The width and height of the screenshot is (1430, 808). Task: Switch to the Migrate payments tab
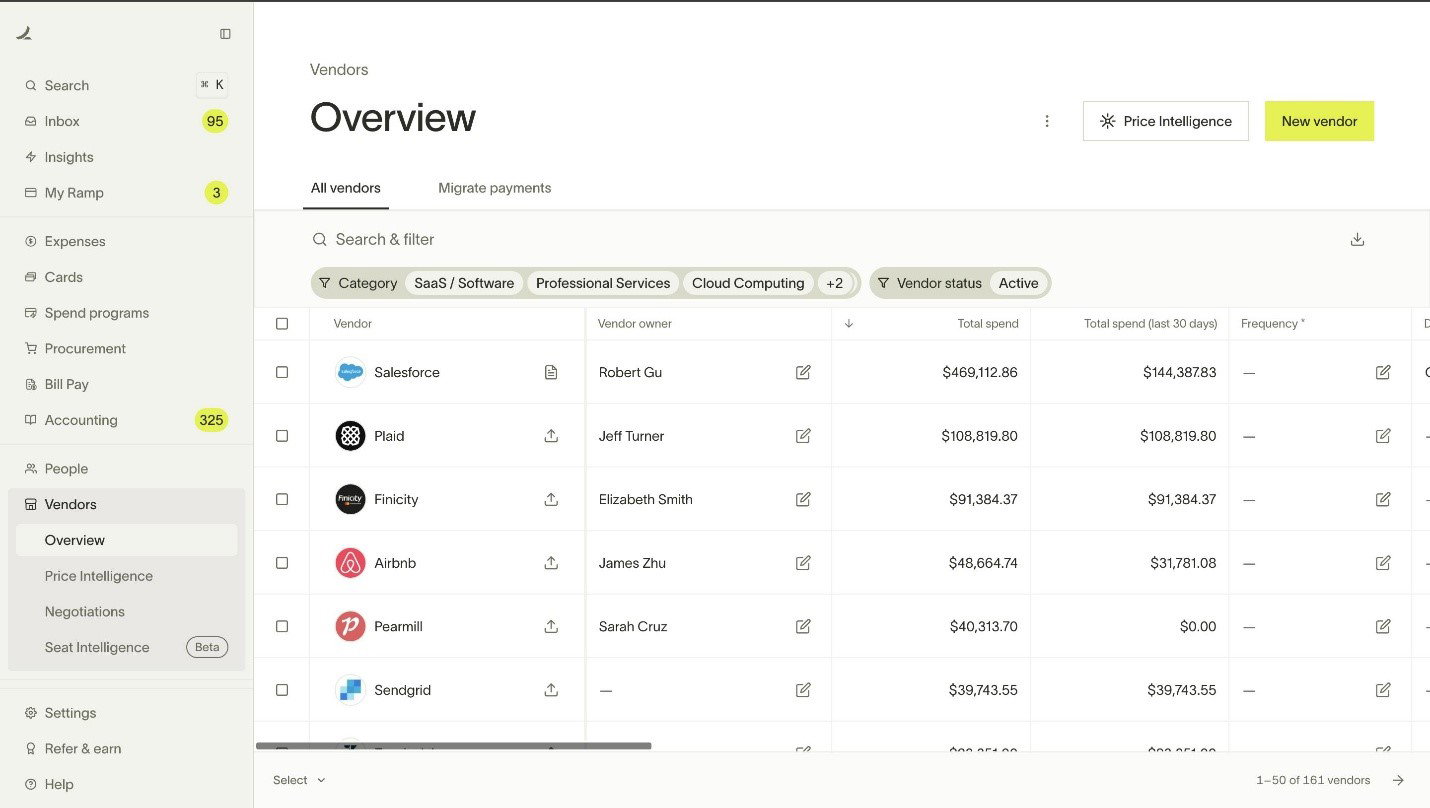(x=494, y=187)
